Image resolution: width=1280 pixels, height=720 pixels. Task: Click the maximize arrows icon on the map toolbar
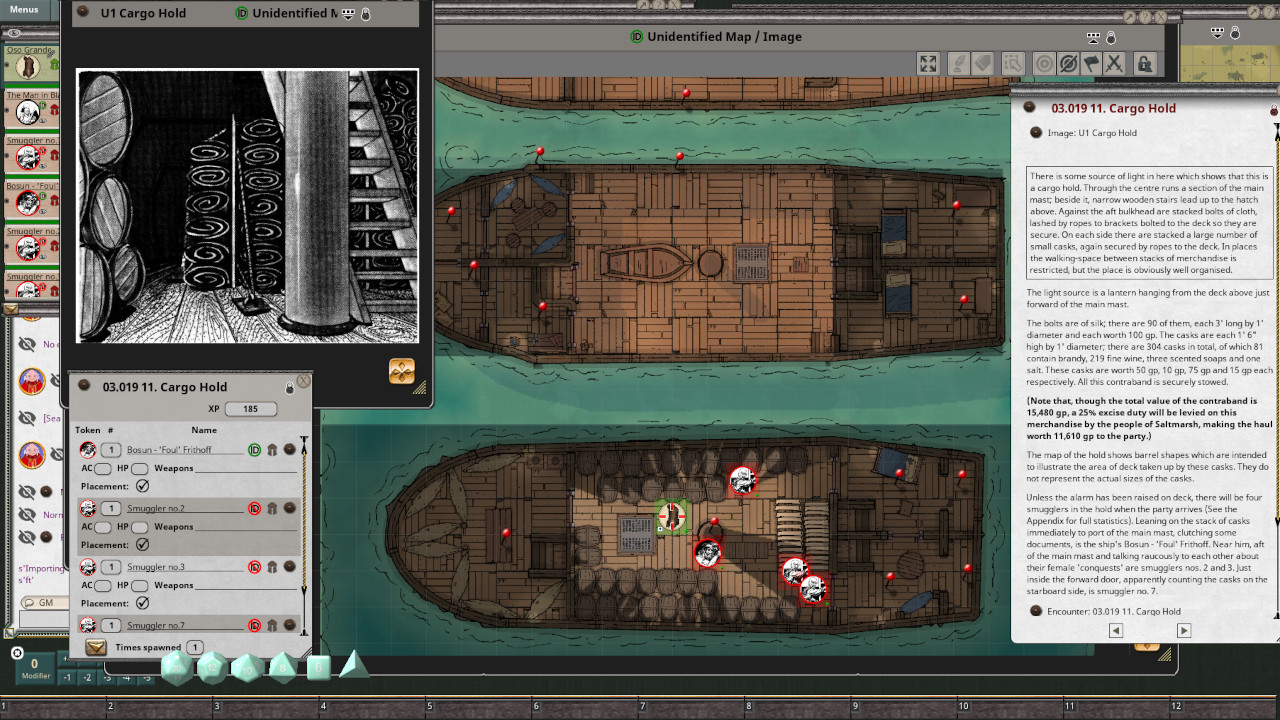(x=928, y=63)
